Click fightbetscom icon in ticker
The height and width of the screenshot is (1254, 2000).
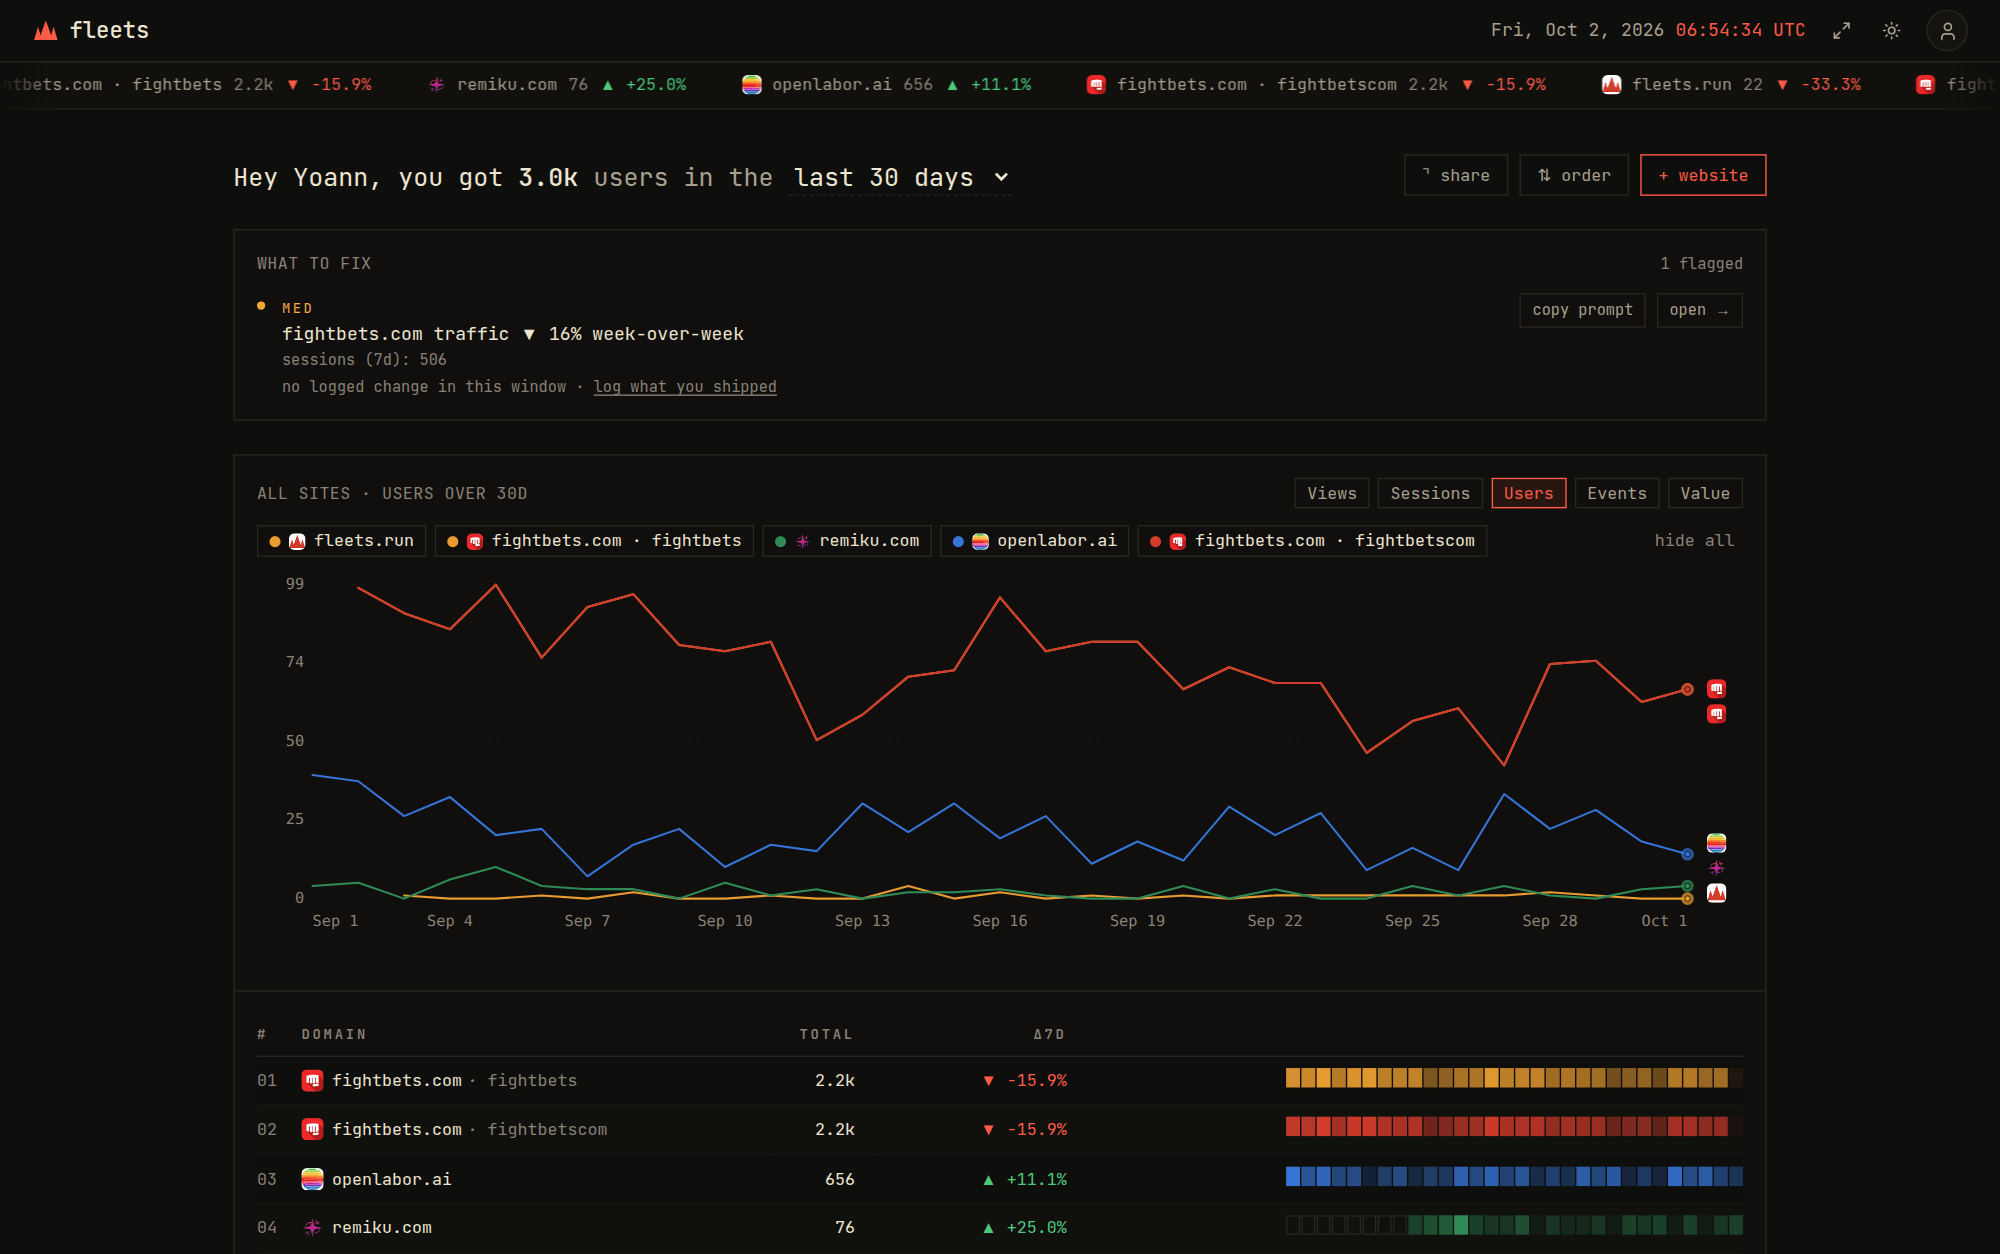pyautogui.click(x=1097, y=85)
